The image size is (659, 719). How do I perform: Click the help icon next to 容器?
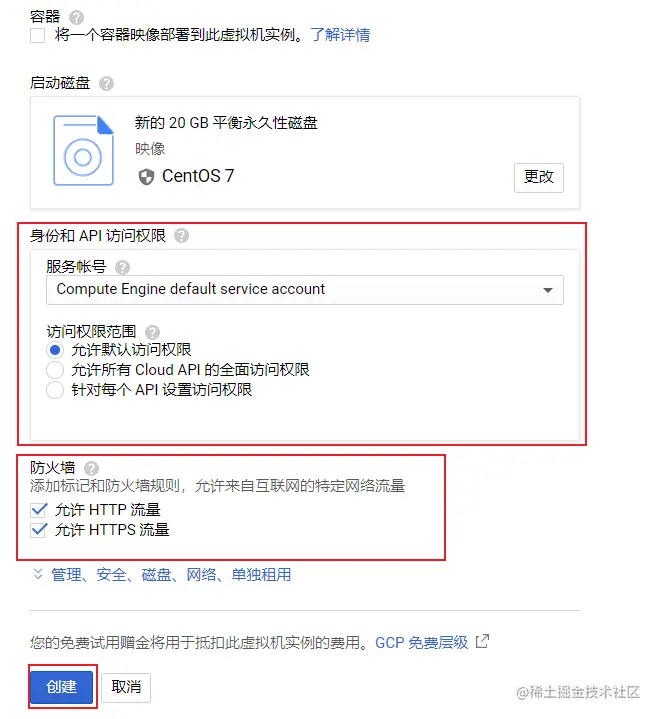click(x=76, y=17)
